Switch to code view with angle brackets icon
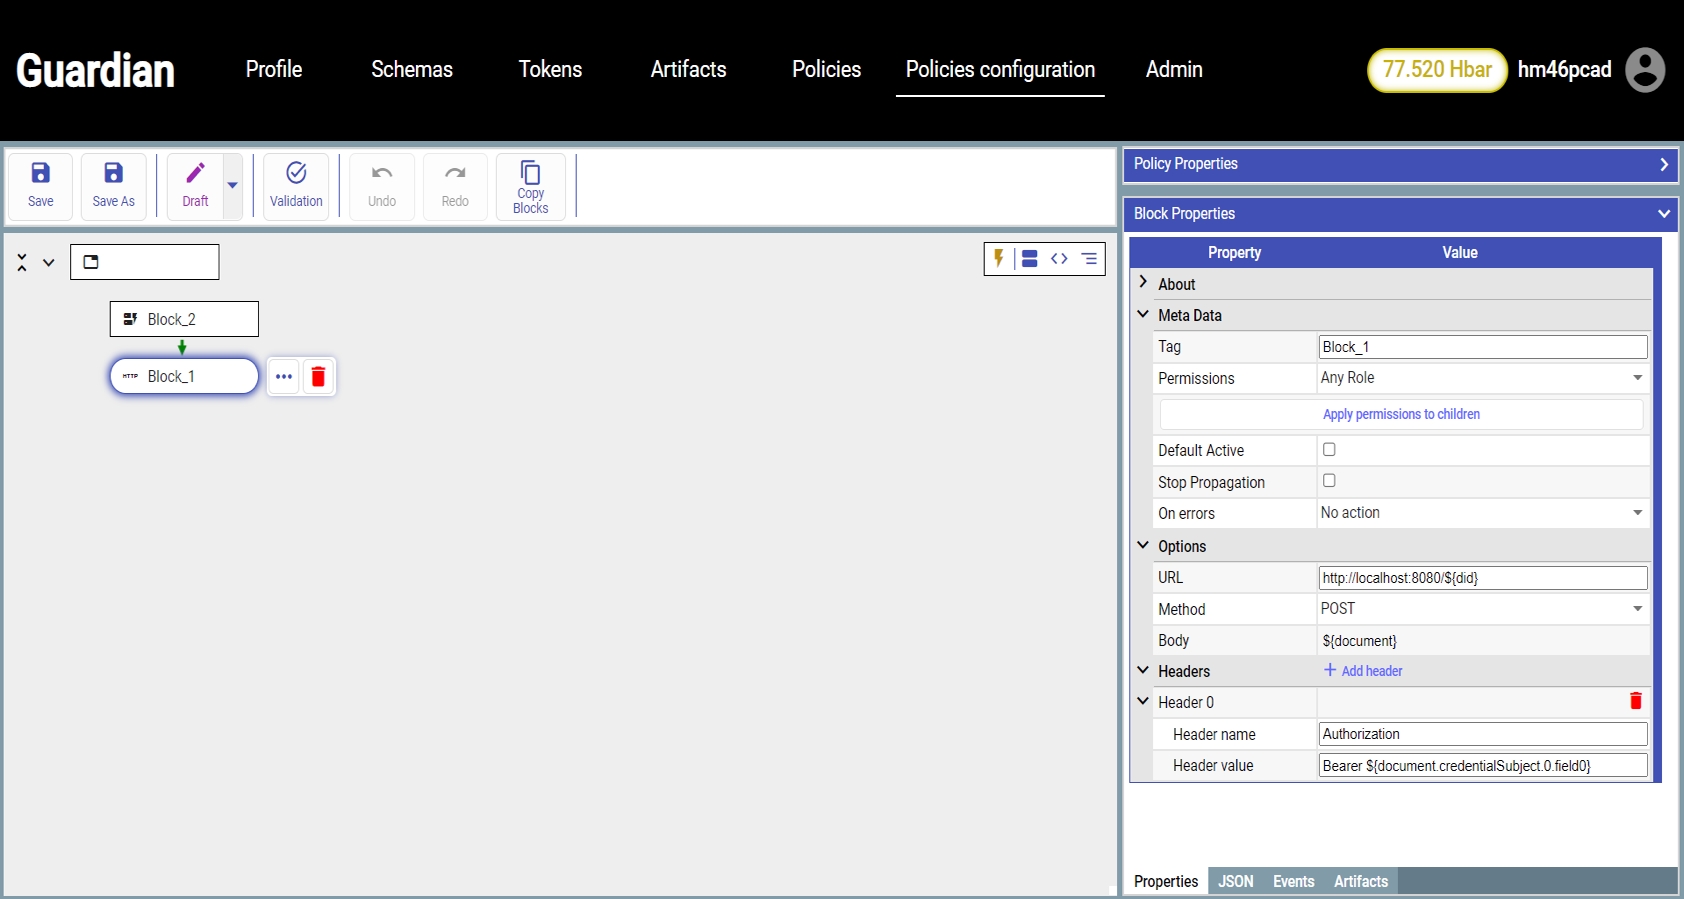1684x899 pixels. pos(1059,259)
